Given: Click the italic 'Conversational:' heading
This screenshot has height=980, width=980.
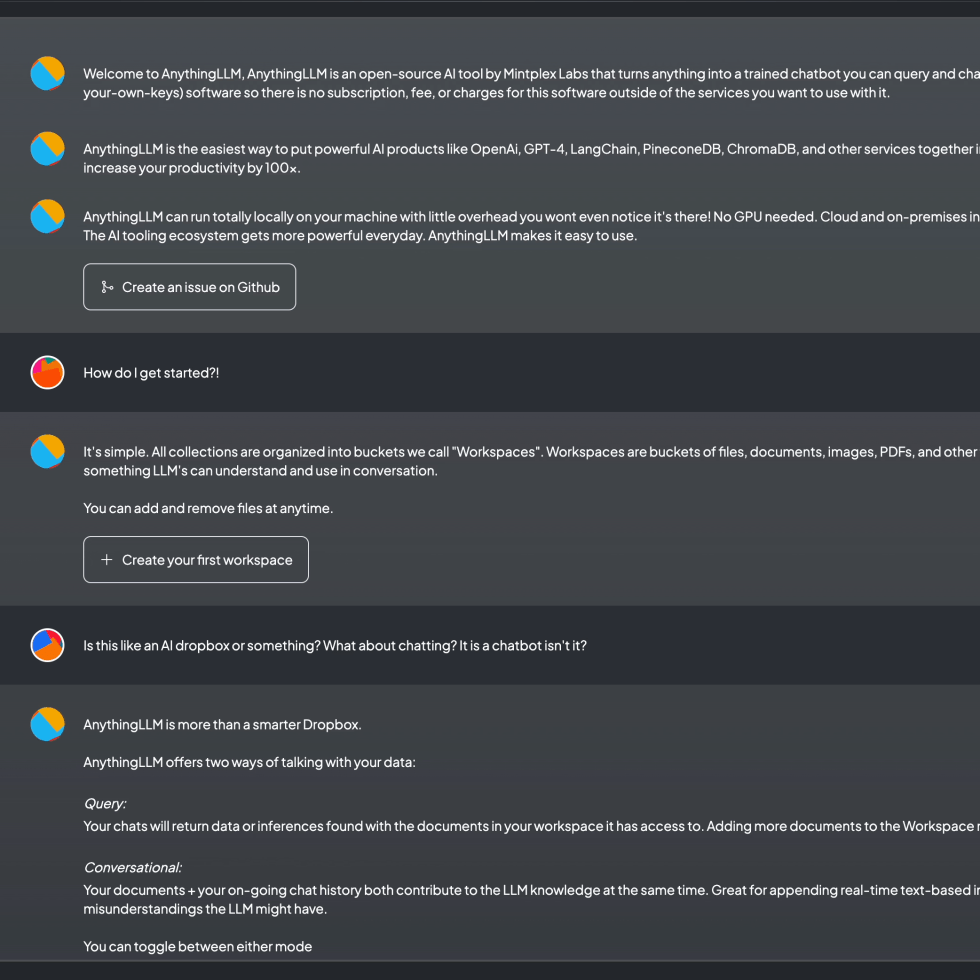Looking at the screenshot, I should click(132, 868).
